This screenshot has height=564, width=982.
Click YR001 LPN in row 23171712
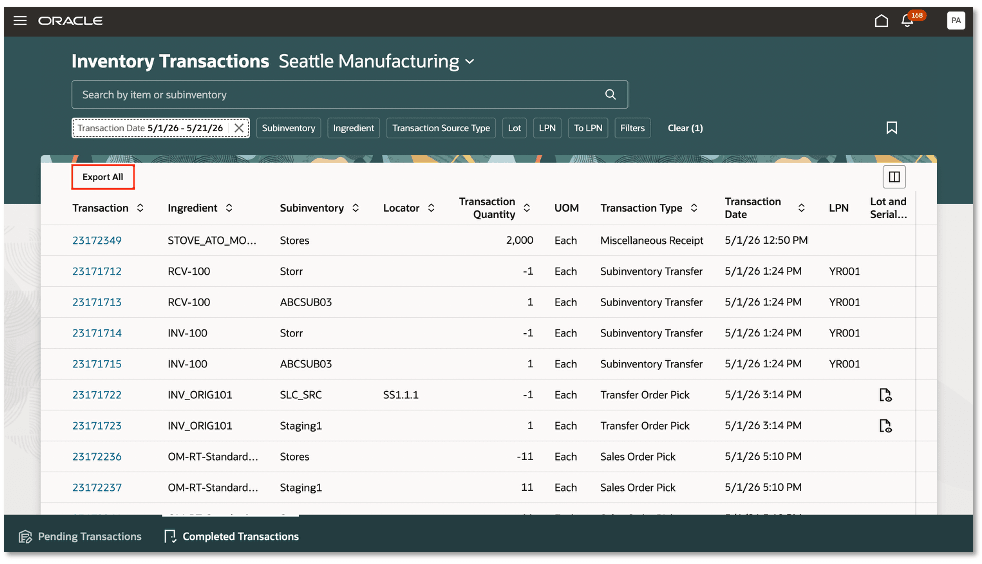tap(844, 271)
